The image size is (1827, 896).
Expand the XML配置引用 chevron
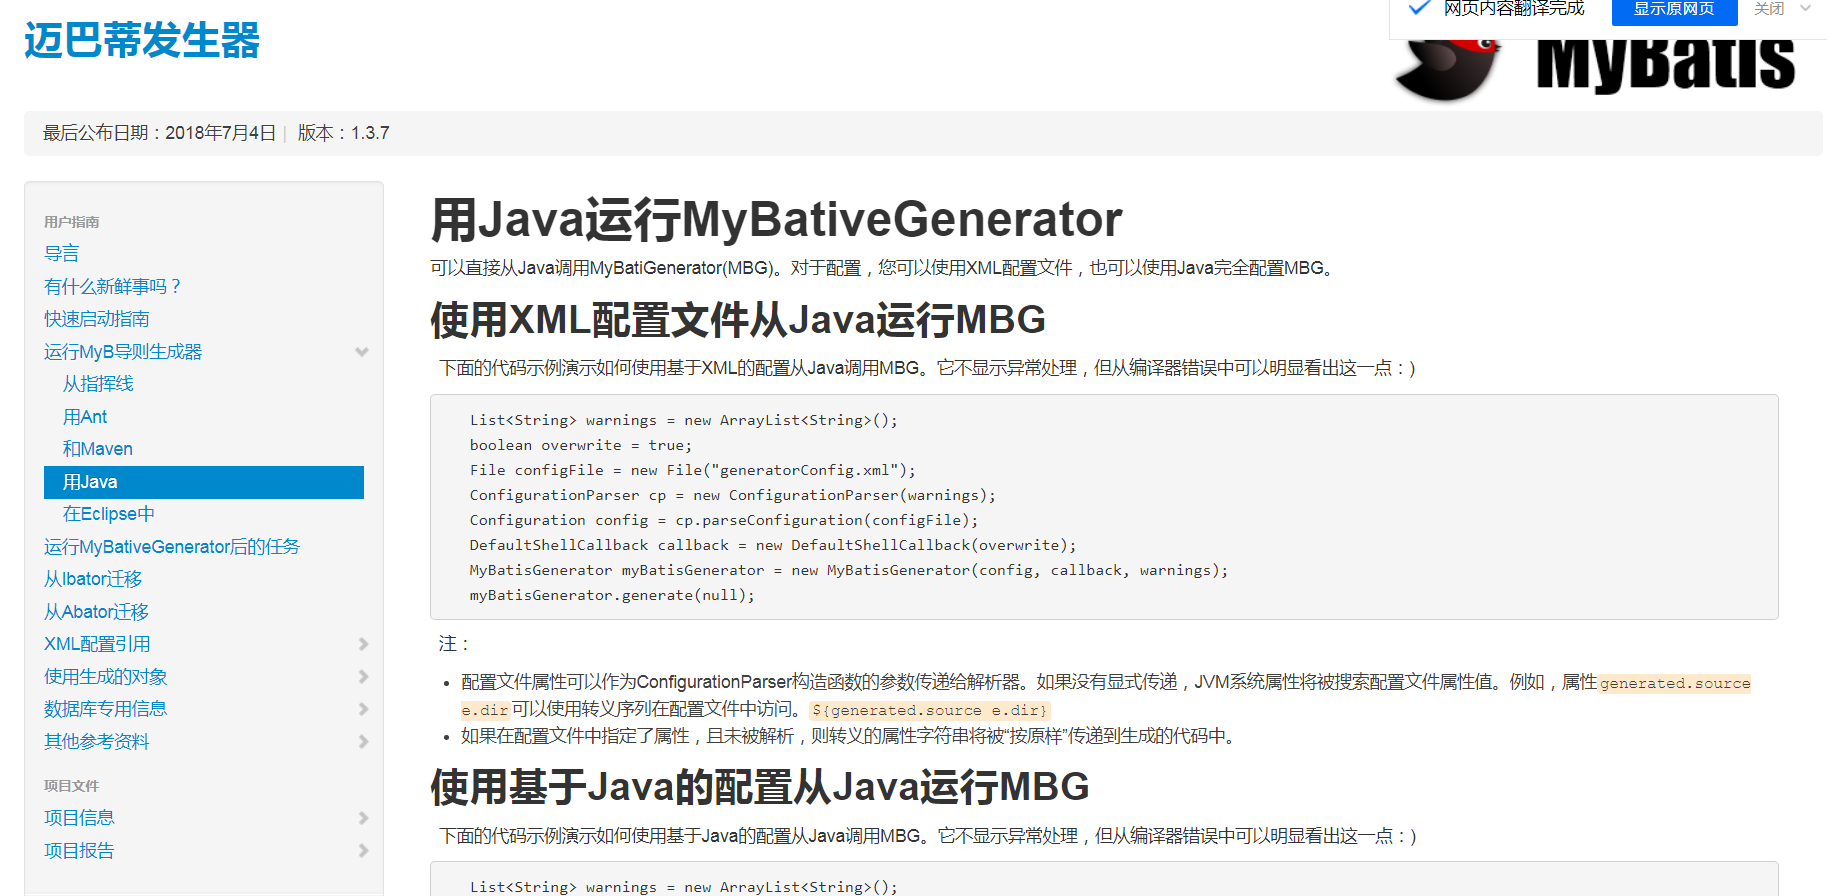pyautogui.click(x=363, y=644)
